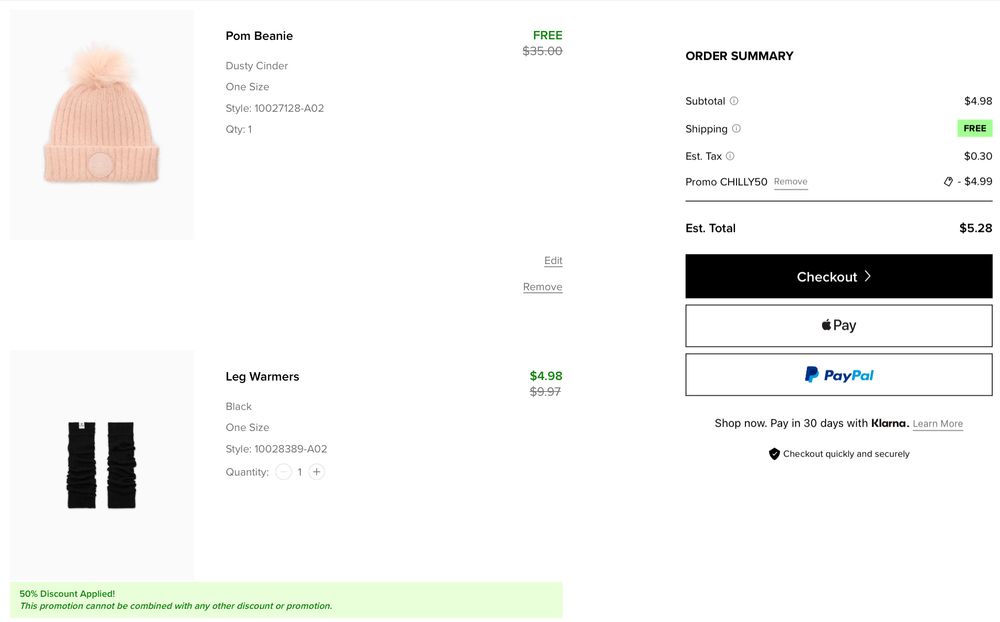Open the Pom Beanie product title
Screen dimensions: 1000x622
[x=259, y=36]
